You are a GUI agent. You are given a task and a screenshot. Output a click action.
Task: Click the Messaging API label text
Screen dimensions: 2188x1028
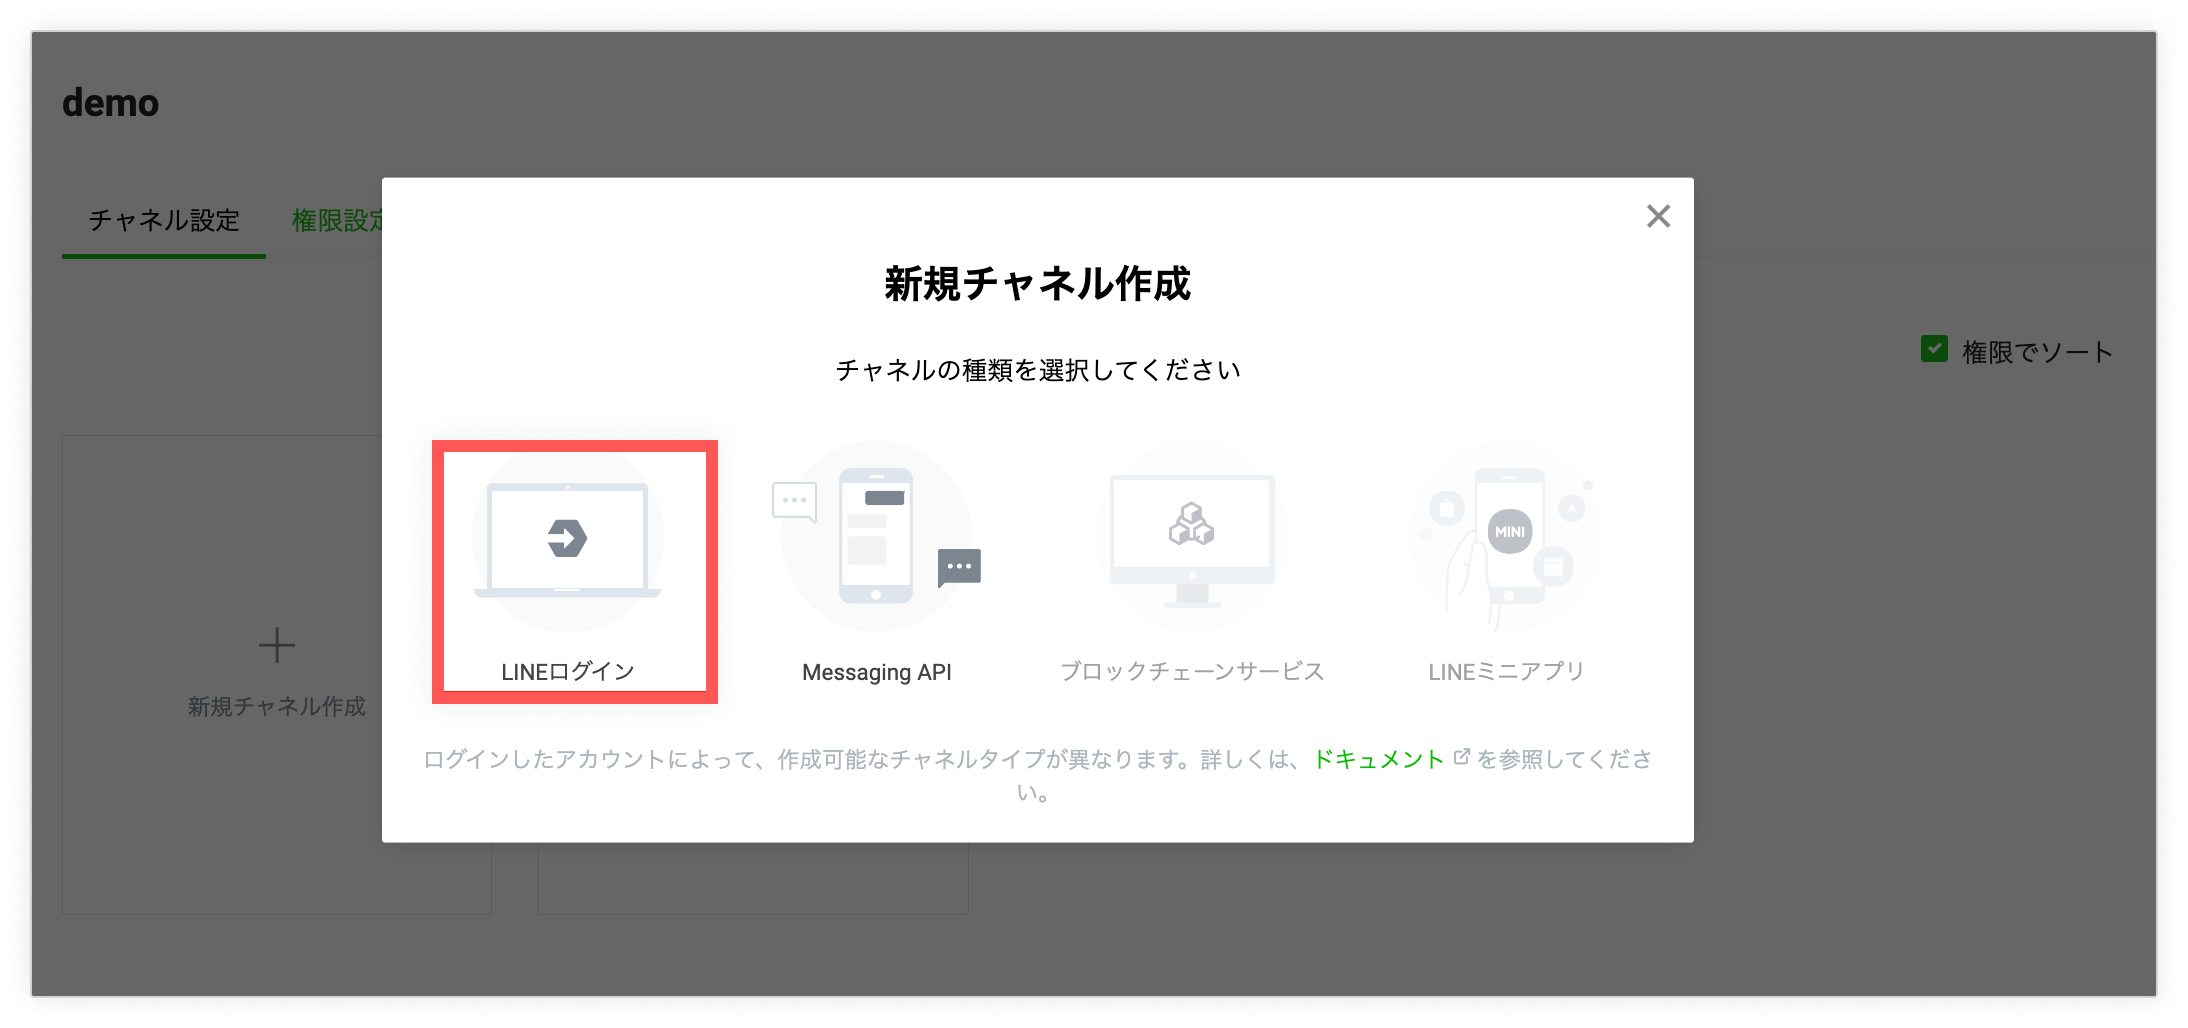(876, 672)
